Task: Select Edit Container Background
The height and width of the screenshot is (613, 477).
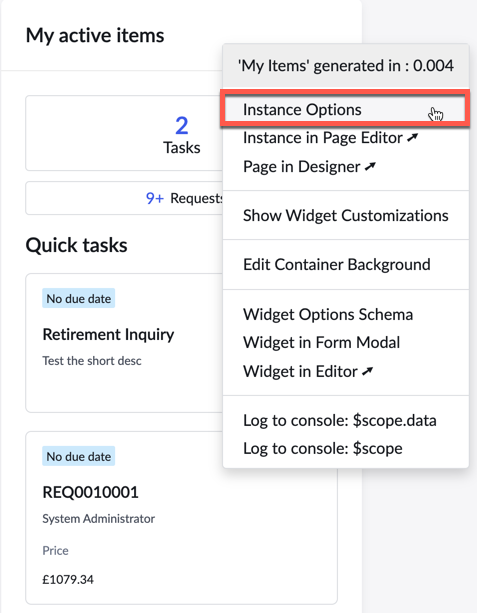Action: click(x=346, y=265)
